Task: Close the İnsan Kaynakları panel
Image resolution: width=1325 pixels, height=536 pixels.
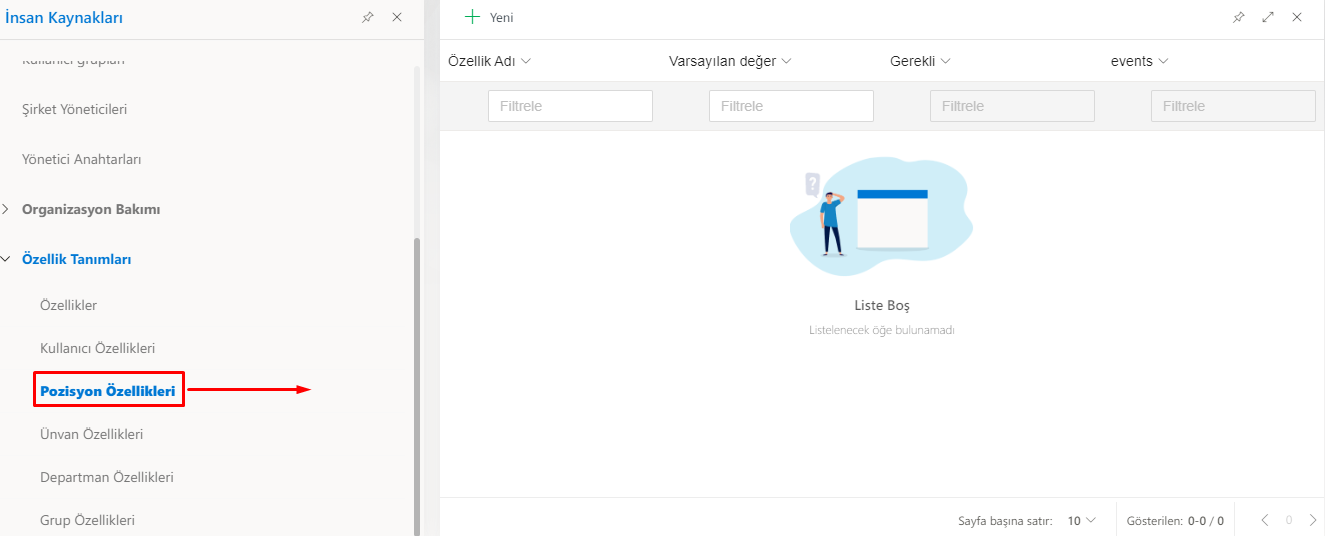Action: tap(397, 18)
